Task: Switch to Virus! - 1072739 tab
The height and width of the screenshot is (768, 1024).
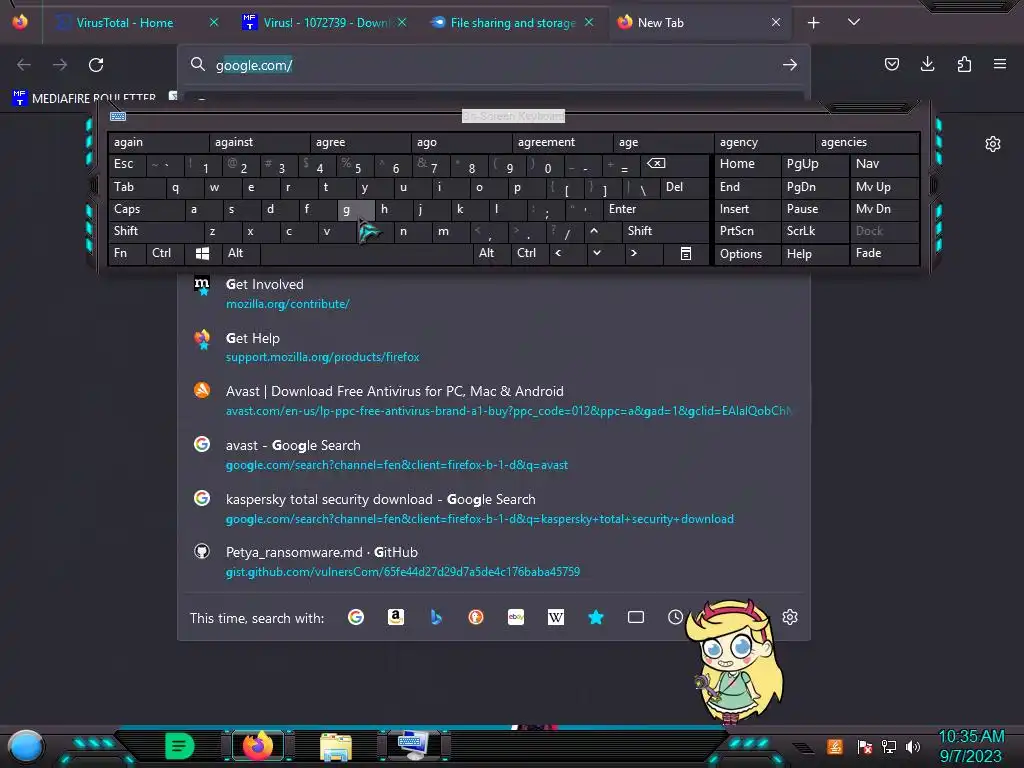Action: (x=325, y=22)
